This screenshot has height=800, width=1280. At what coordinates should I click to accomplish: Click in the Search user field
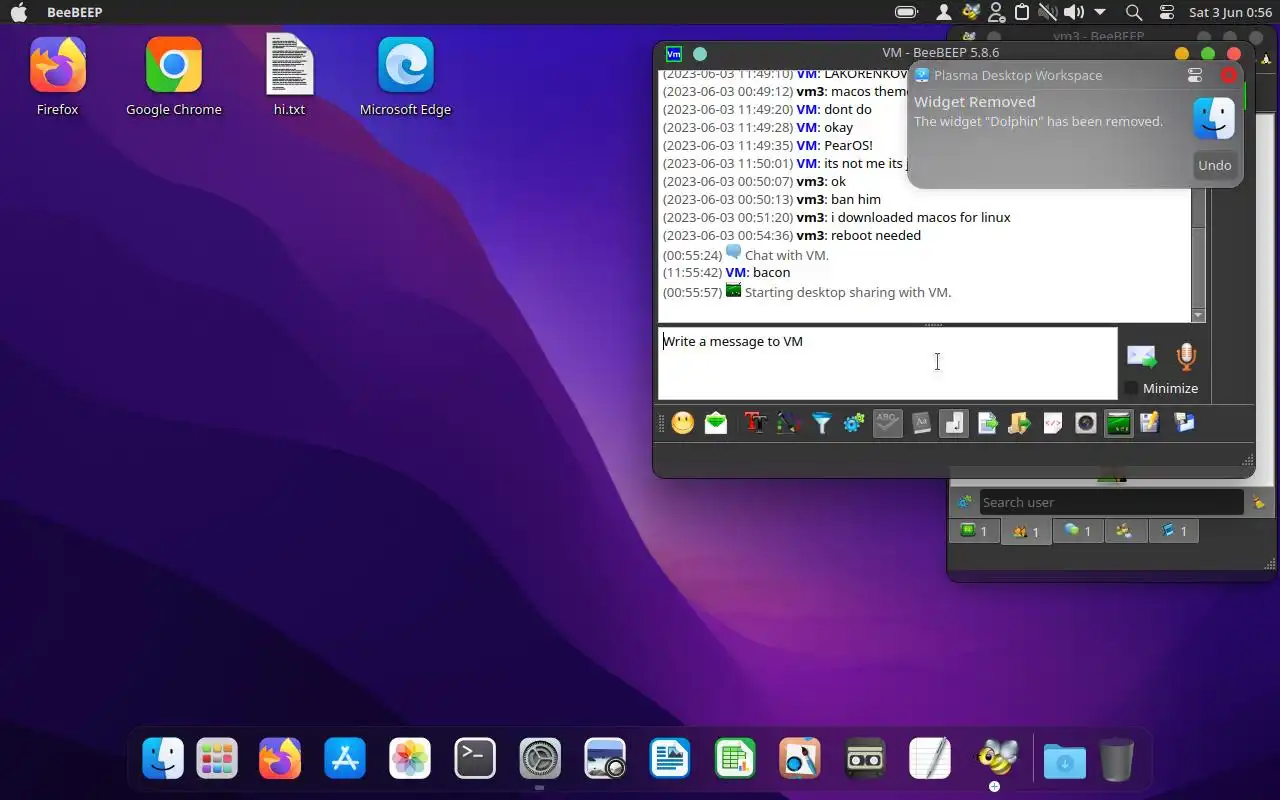1110,502
